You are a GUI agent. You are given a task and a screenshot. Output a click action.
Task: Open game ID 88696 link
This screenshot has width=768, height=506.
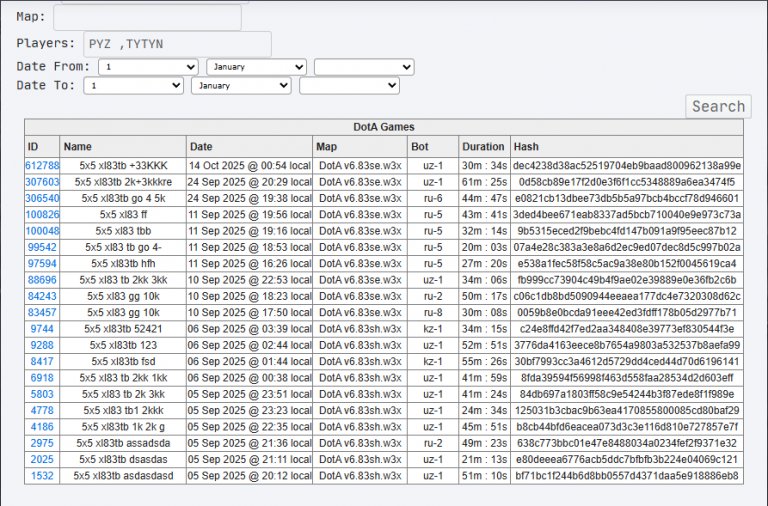coord(42,280)
